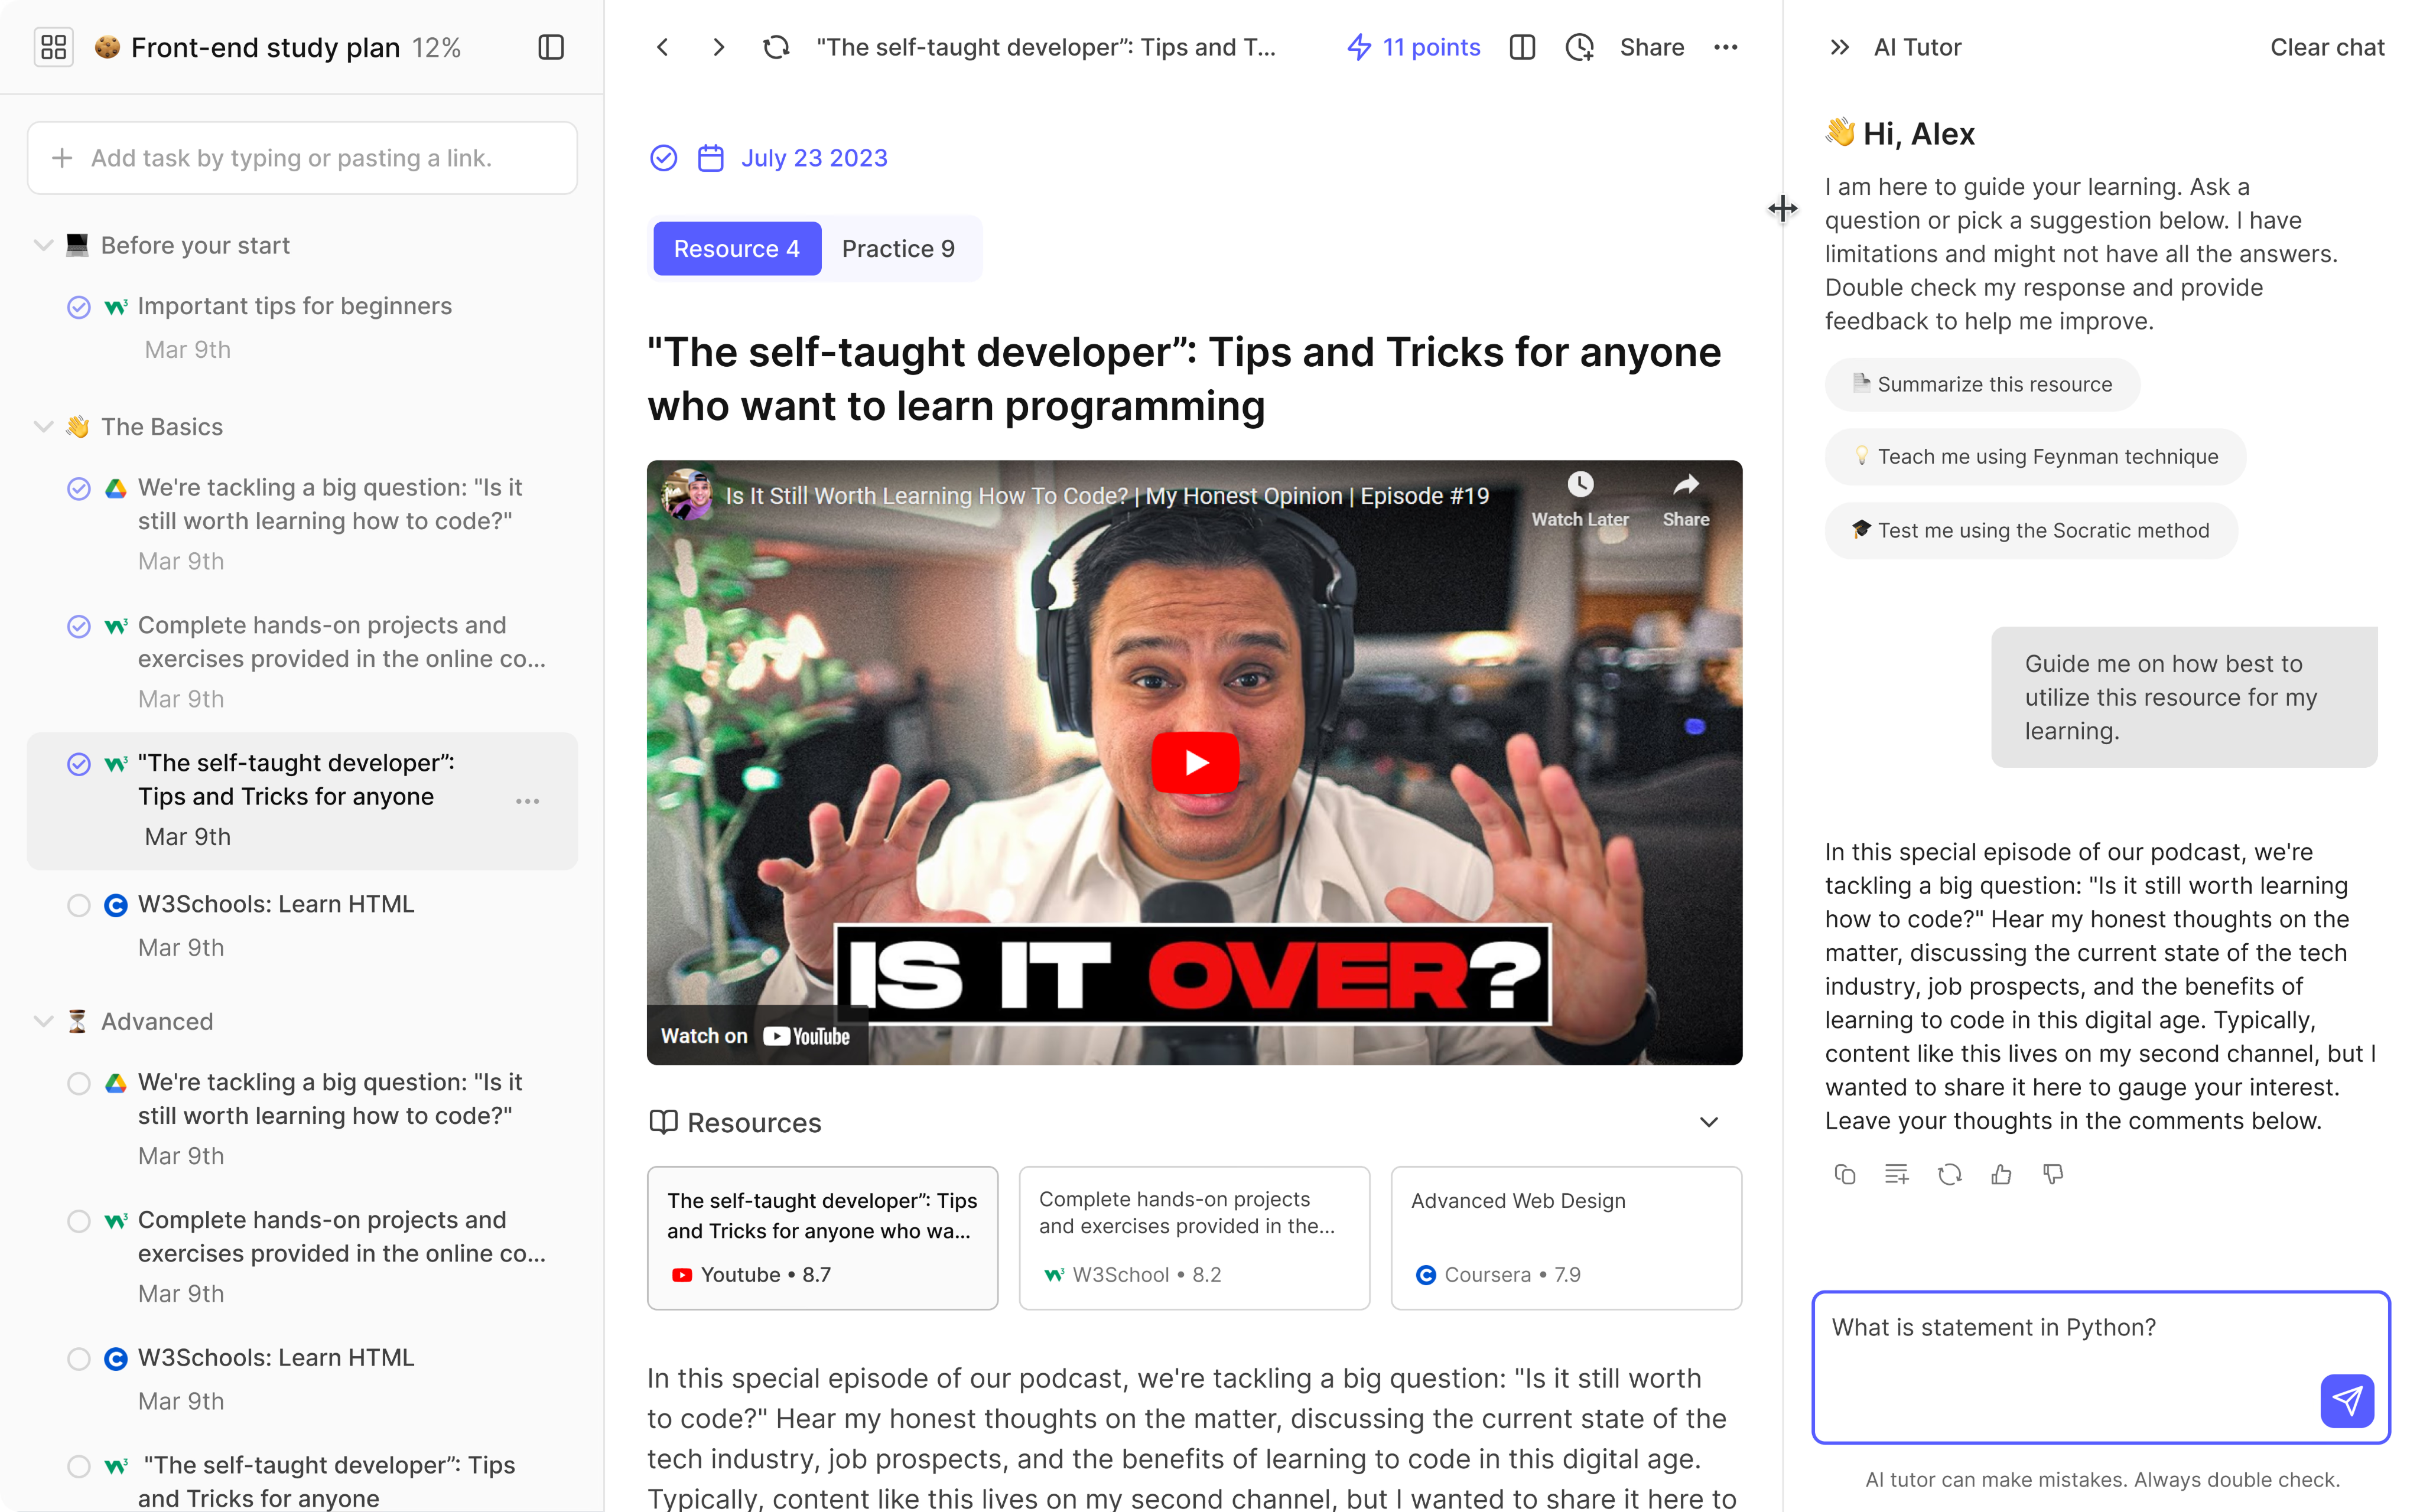Play the YouTube video
This screenshot has height=1512, width=2420.
[1195, 762]
